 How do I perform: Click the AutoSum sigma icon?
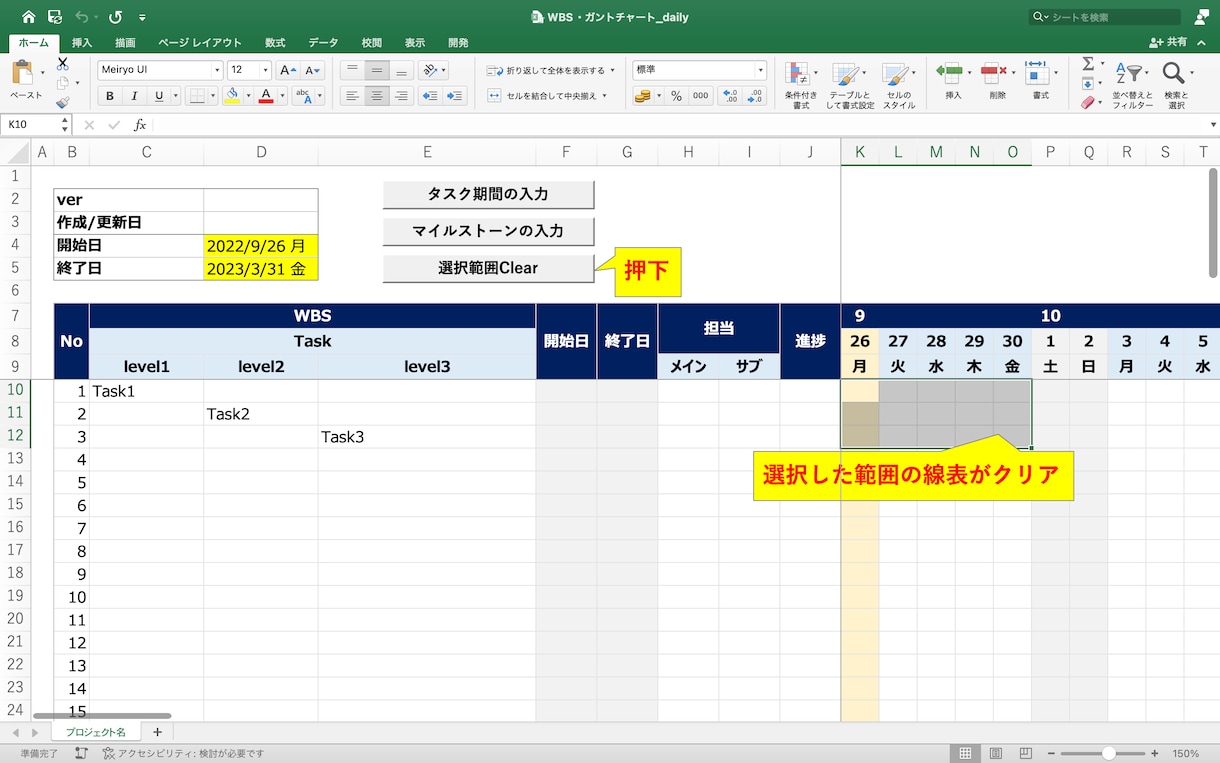point(1088,63)
